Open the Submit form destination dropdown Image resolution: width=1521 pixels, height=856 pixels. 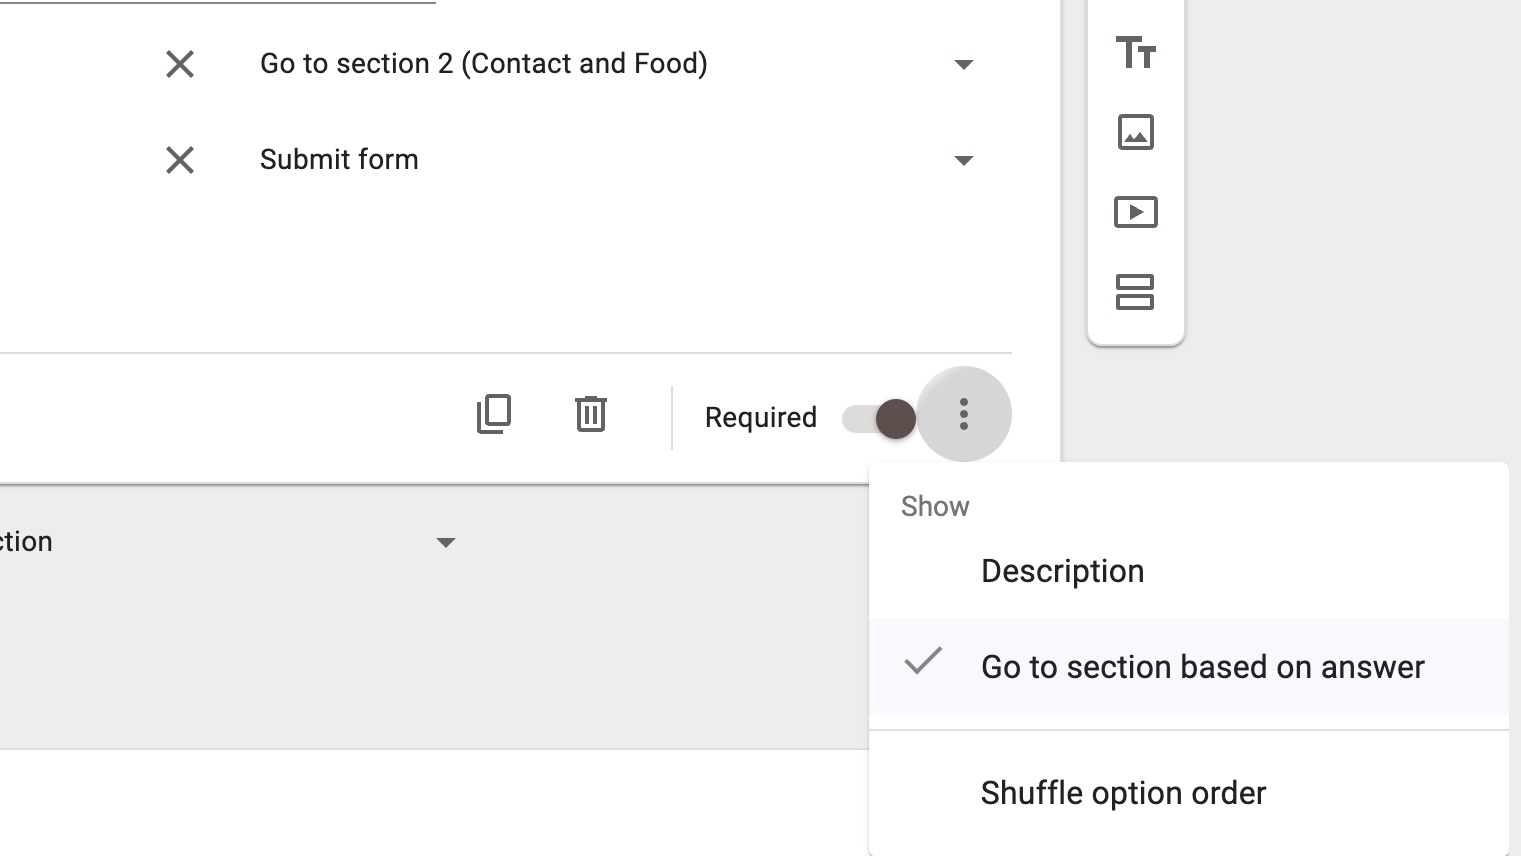(964, 161)
